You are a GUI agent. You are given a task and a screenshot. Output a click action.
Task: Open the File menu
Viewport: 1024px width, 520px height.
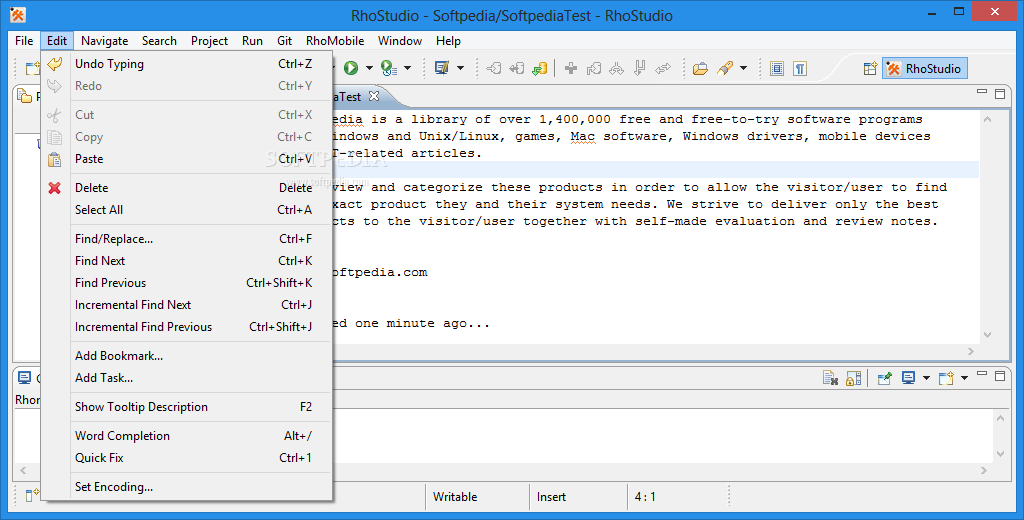(x=24, y=41)
